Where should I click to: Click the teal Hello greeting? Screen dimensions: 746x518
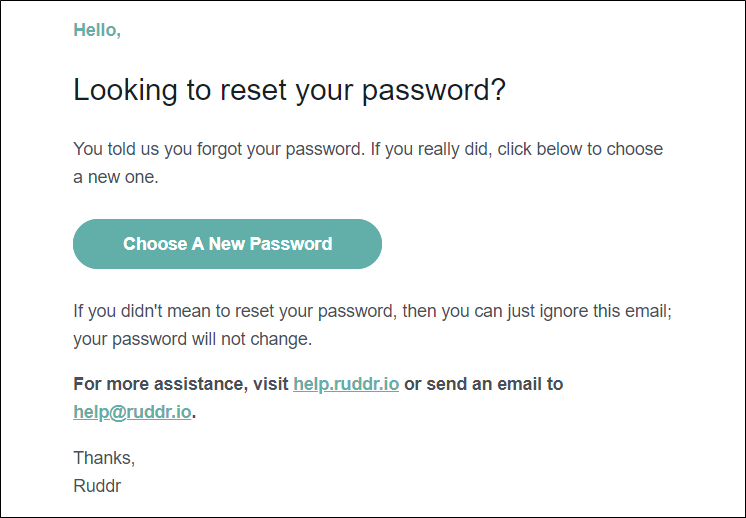point(97,30)
